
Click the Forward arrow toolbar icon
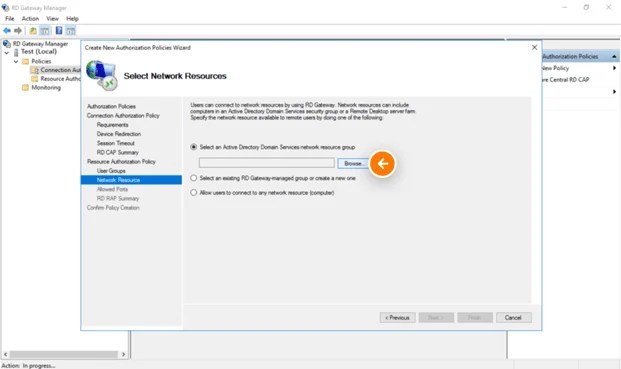coord(18,30)
